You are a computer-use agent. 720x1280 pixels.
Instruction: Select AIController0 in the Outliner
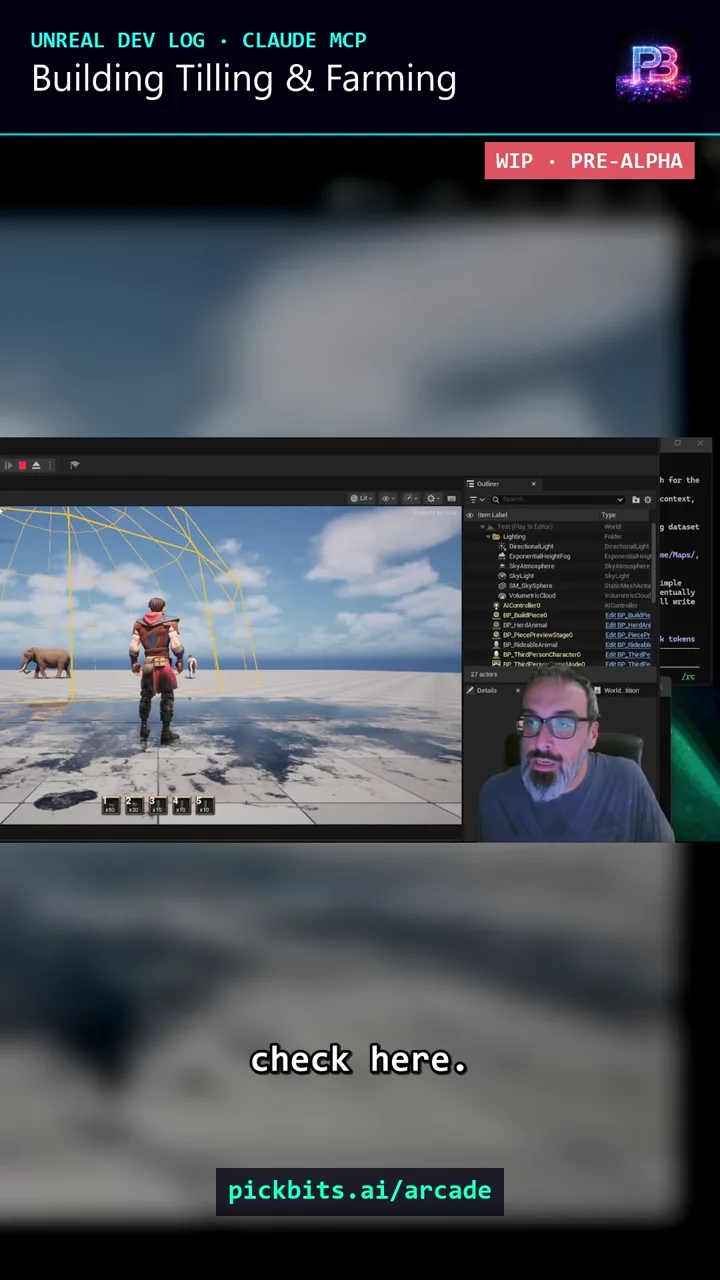coord(521,605)
